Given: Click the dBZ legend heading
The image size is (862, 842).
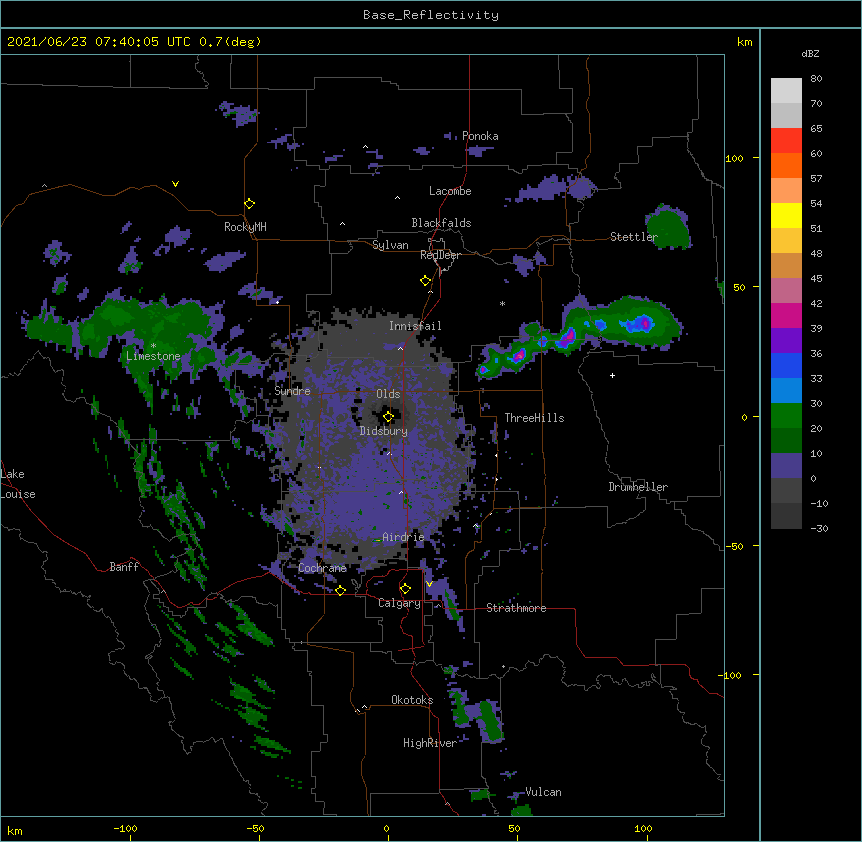Looking at the screenshot, I should coord(810,53).
